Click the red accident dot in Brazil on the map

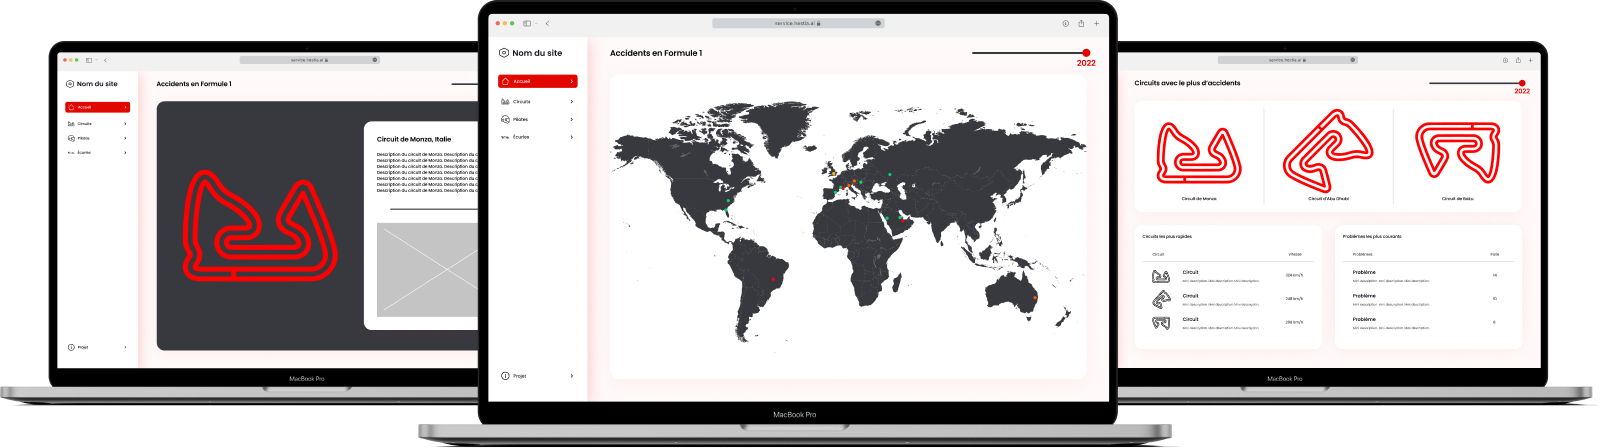(773, 280)
